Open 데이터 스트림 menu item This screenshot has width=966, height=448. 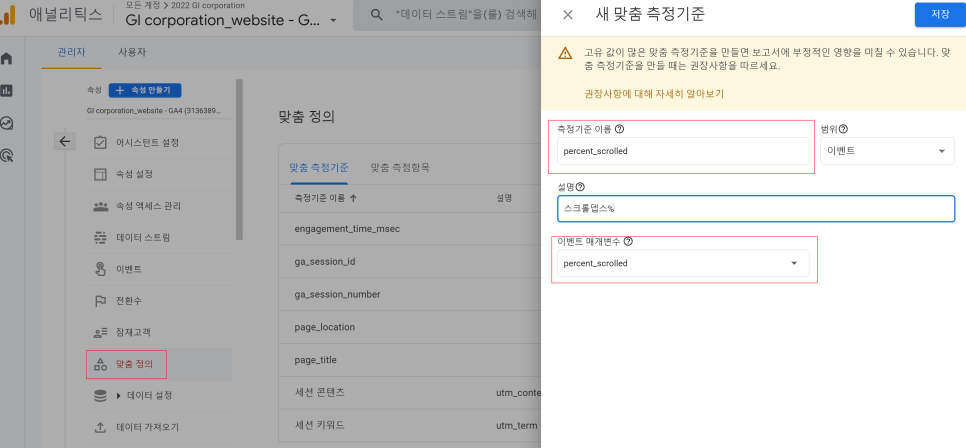[143, 237]
